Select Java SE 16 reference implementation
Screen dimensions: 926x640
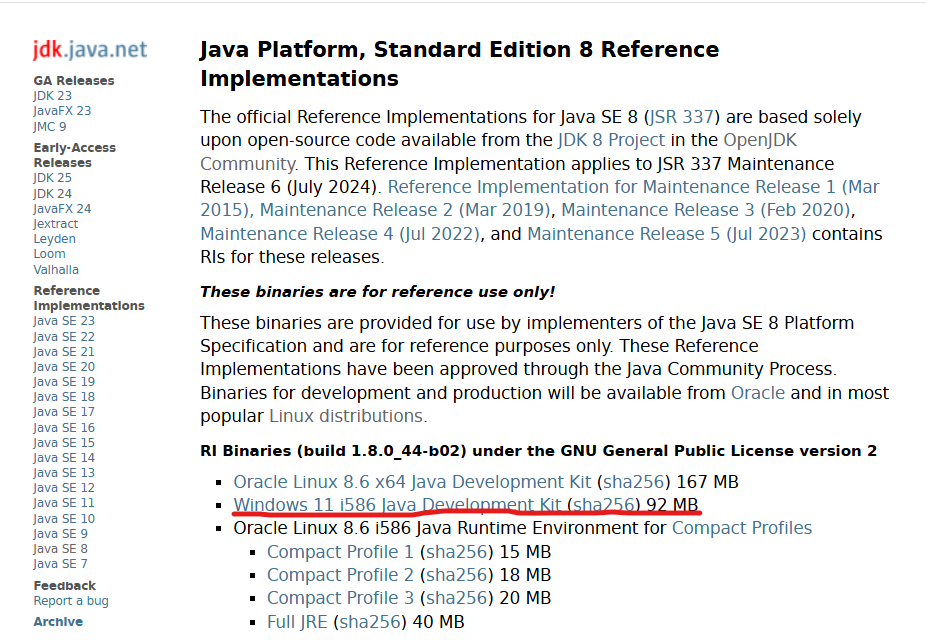tap(64, 427)
